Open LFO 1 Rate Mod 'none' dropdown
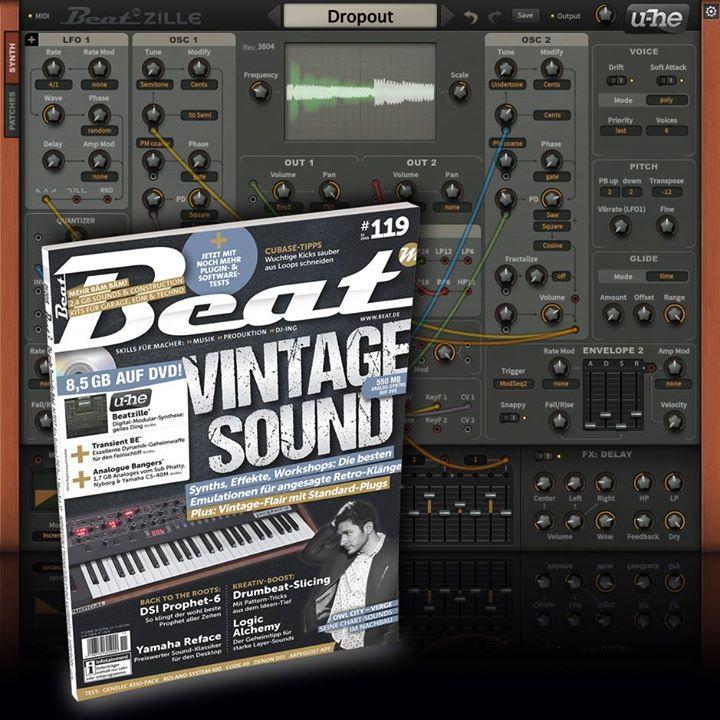The image size is (720, 720). tap(99, 84)
